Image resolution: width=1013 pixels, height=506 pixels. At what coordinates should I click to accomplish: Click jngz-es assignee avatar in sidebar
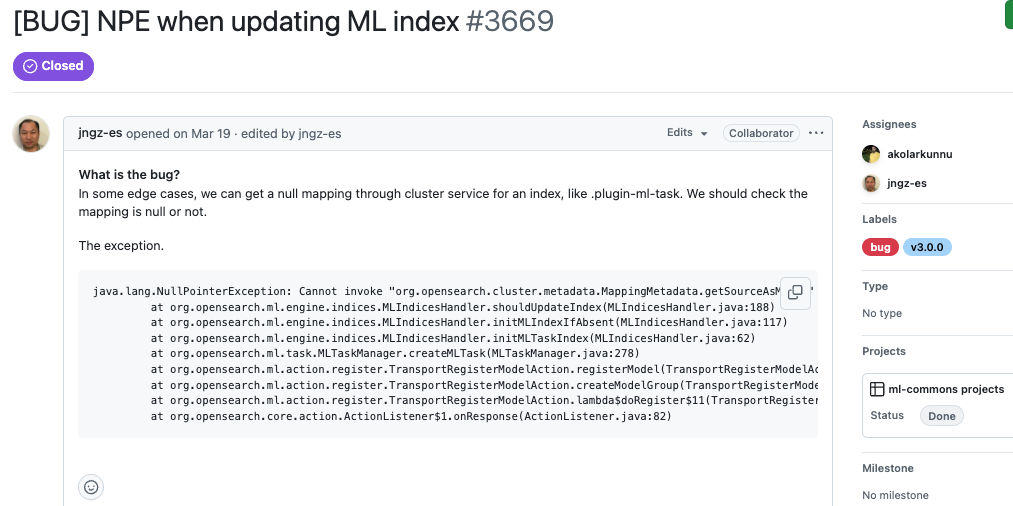click(x=871, y=183)
